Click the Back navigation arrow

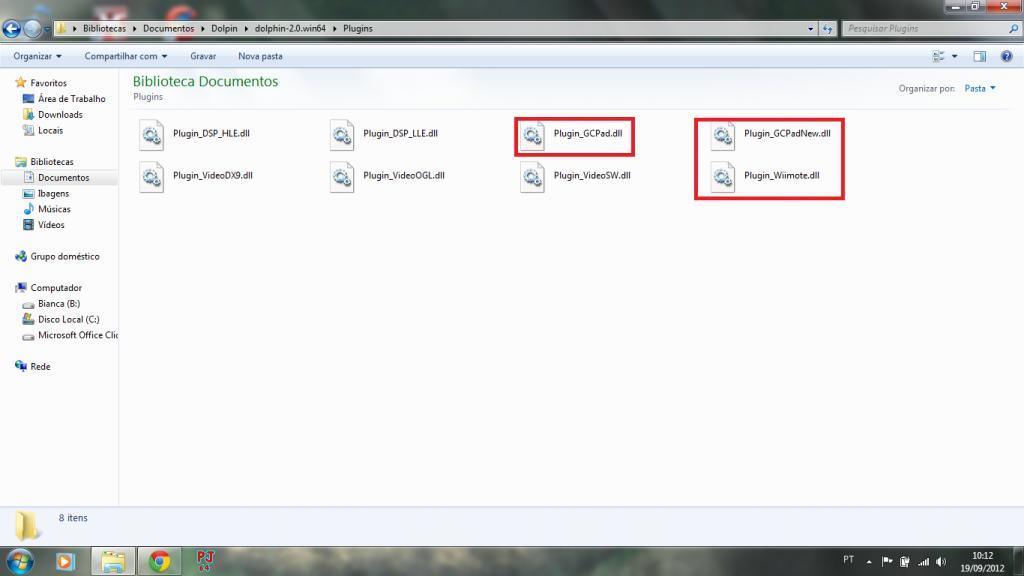click(x=11, y=29)
